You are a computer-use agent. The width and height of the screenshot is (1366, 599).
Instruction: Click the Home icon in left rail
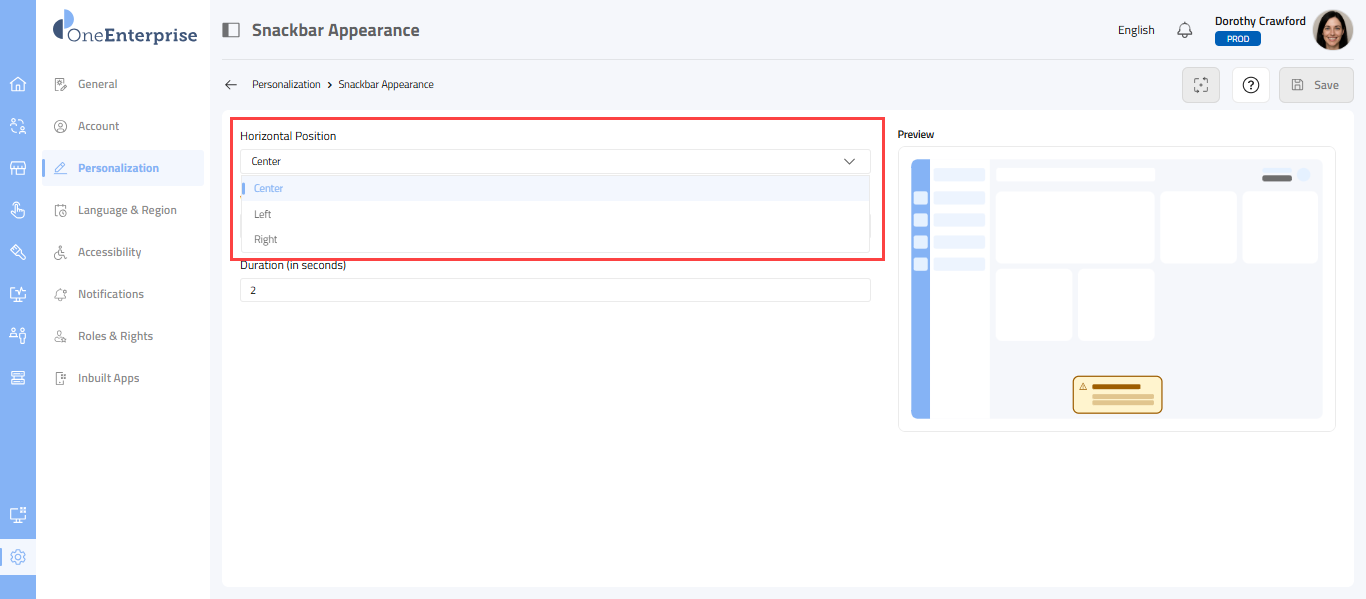coord(17,84)
